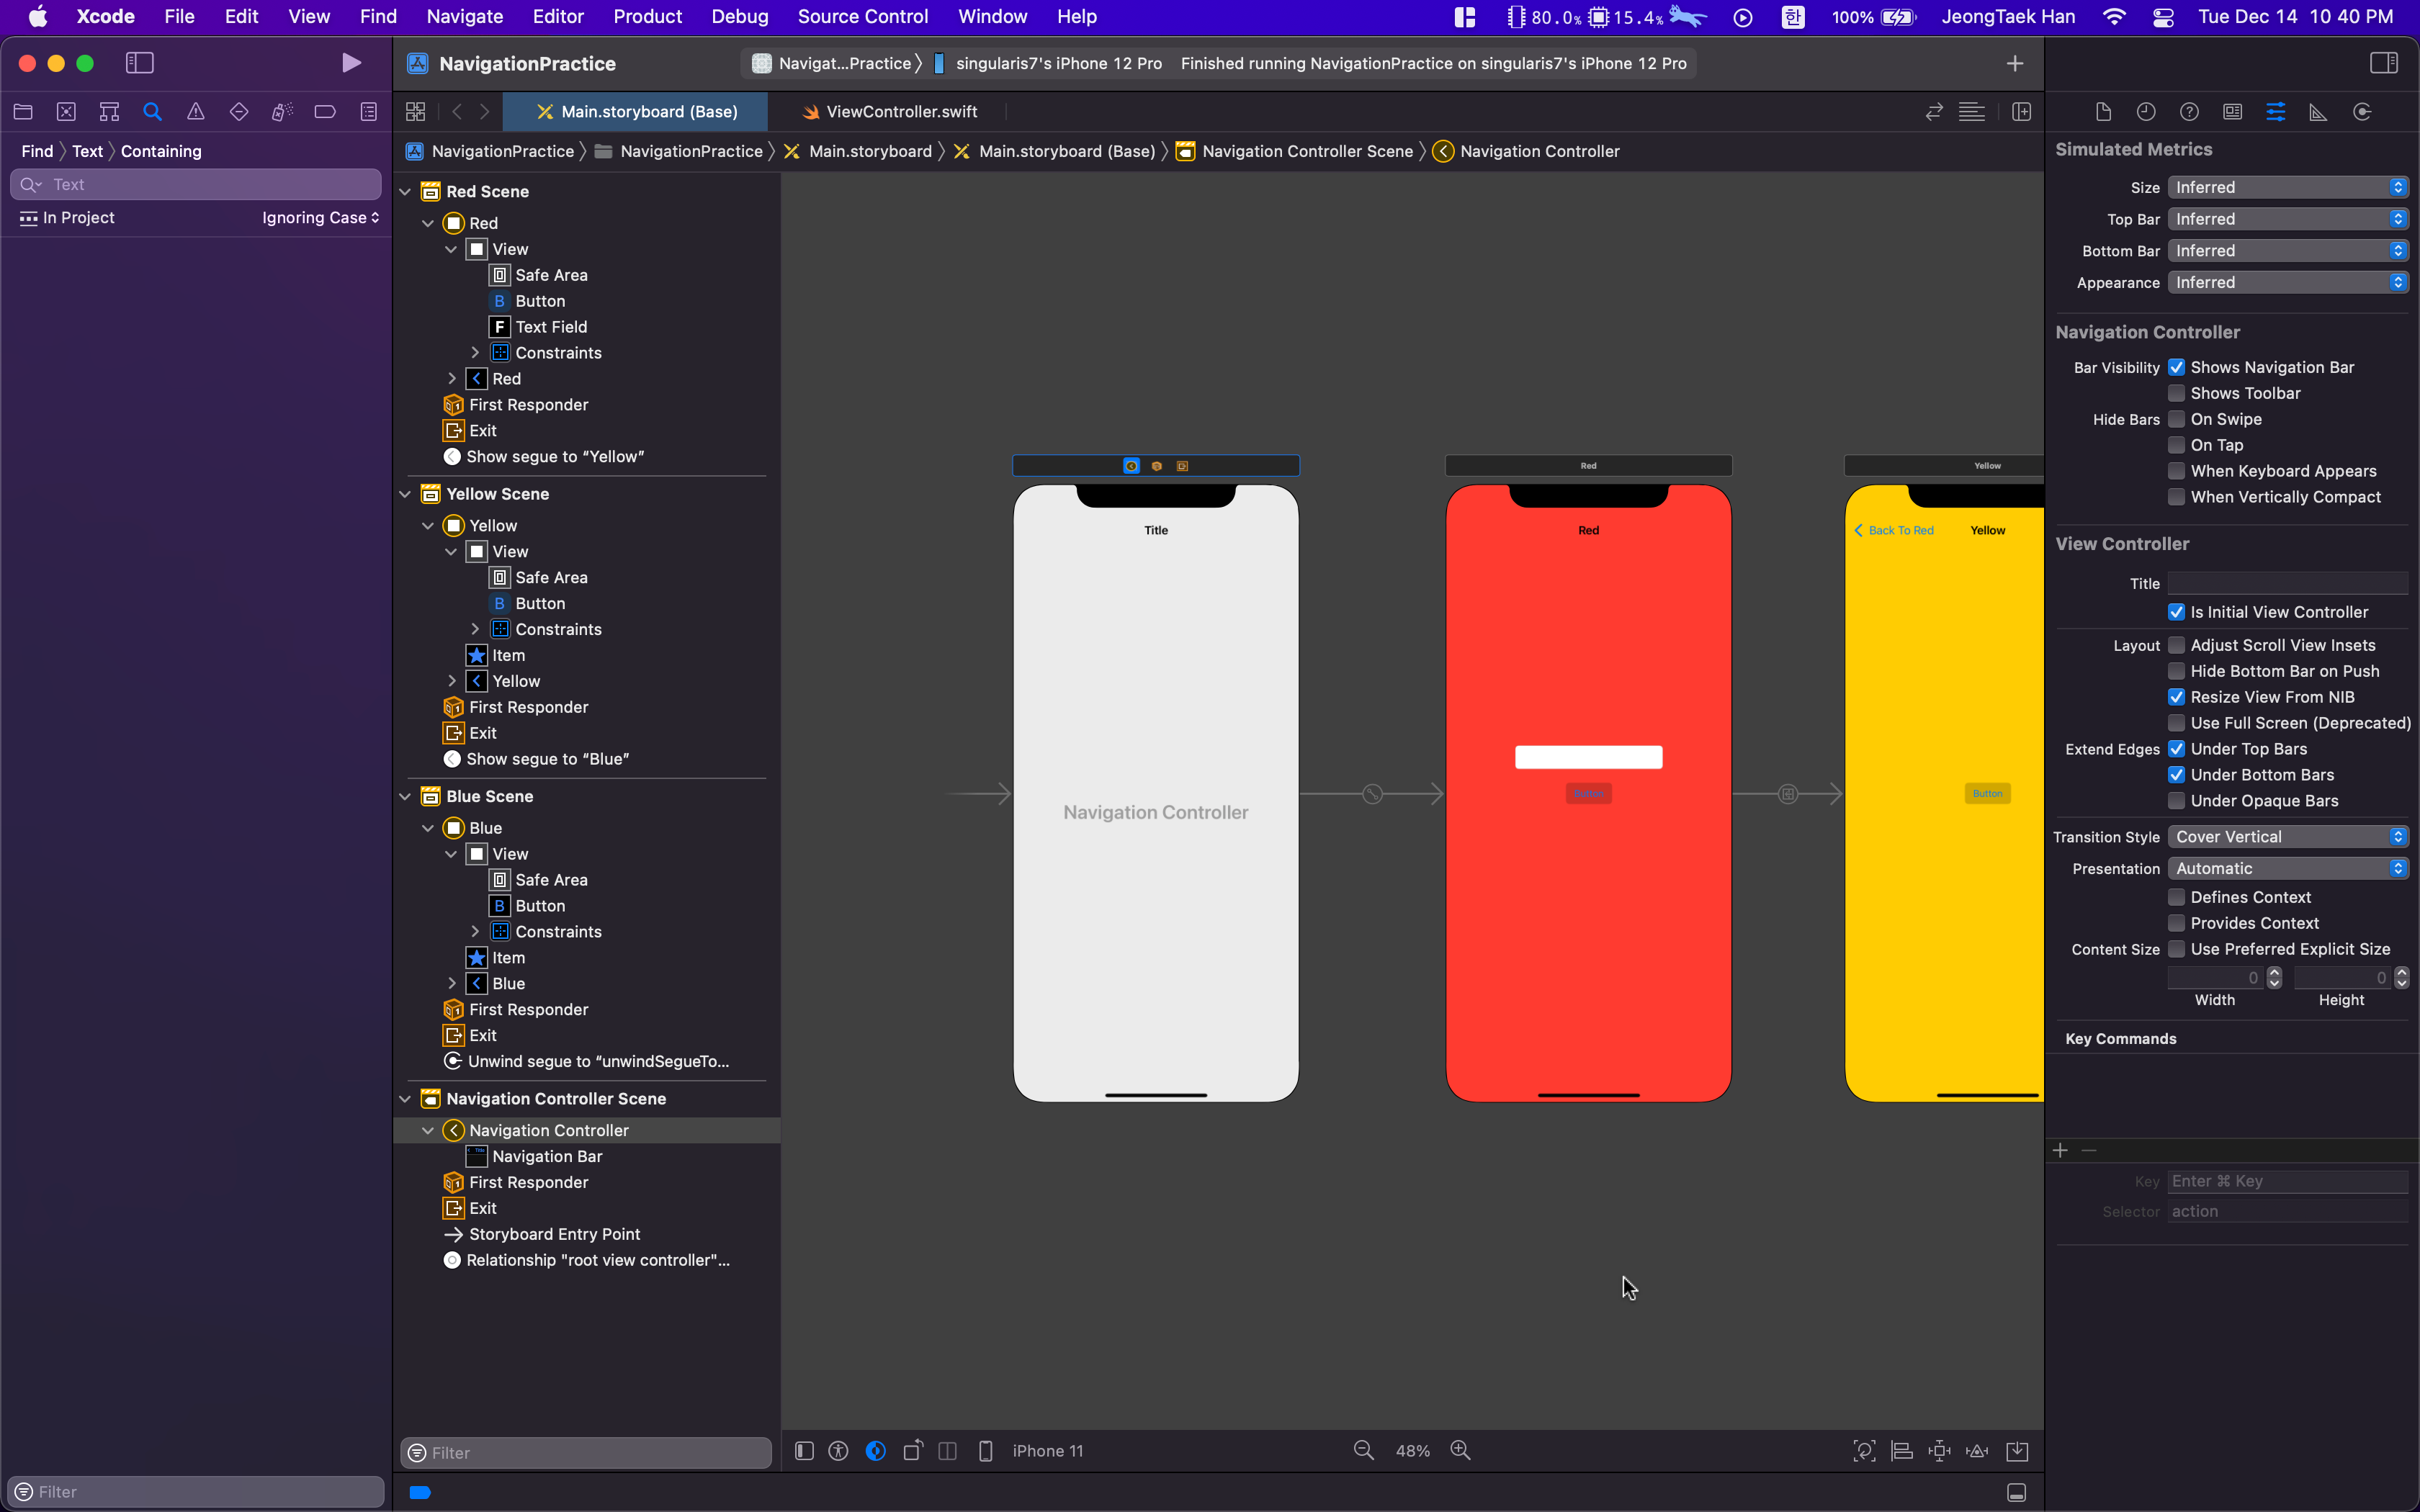Screen dimensions: 2420x1512
Task: Click the Width stepper control
Action: click(x=2274, y=977)
